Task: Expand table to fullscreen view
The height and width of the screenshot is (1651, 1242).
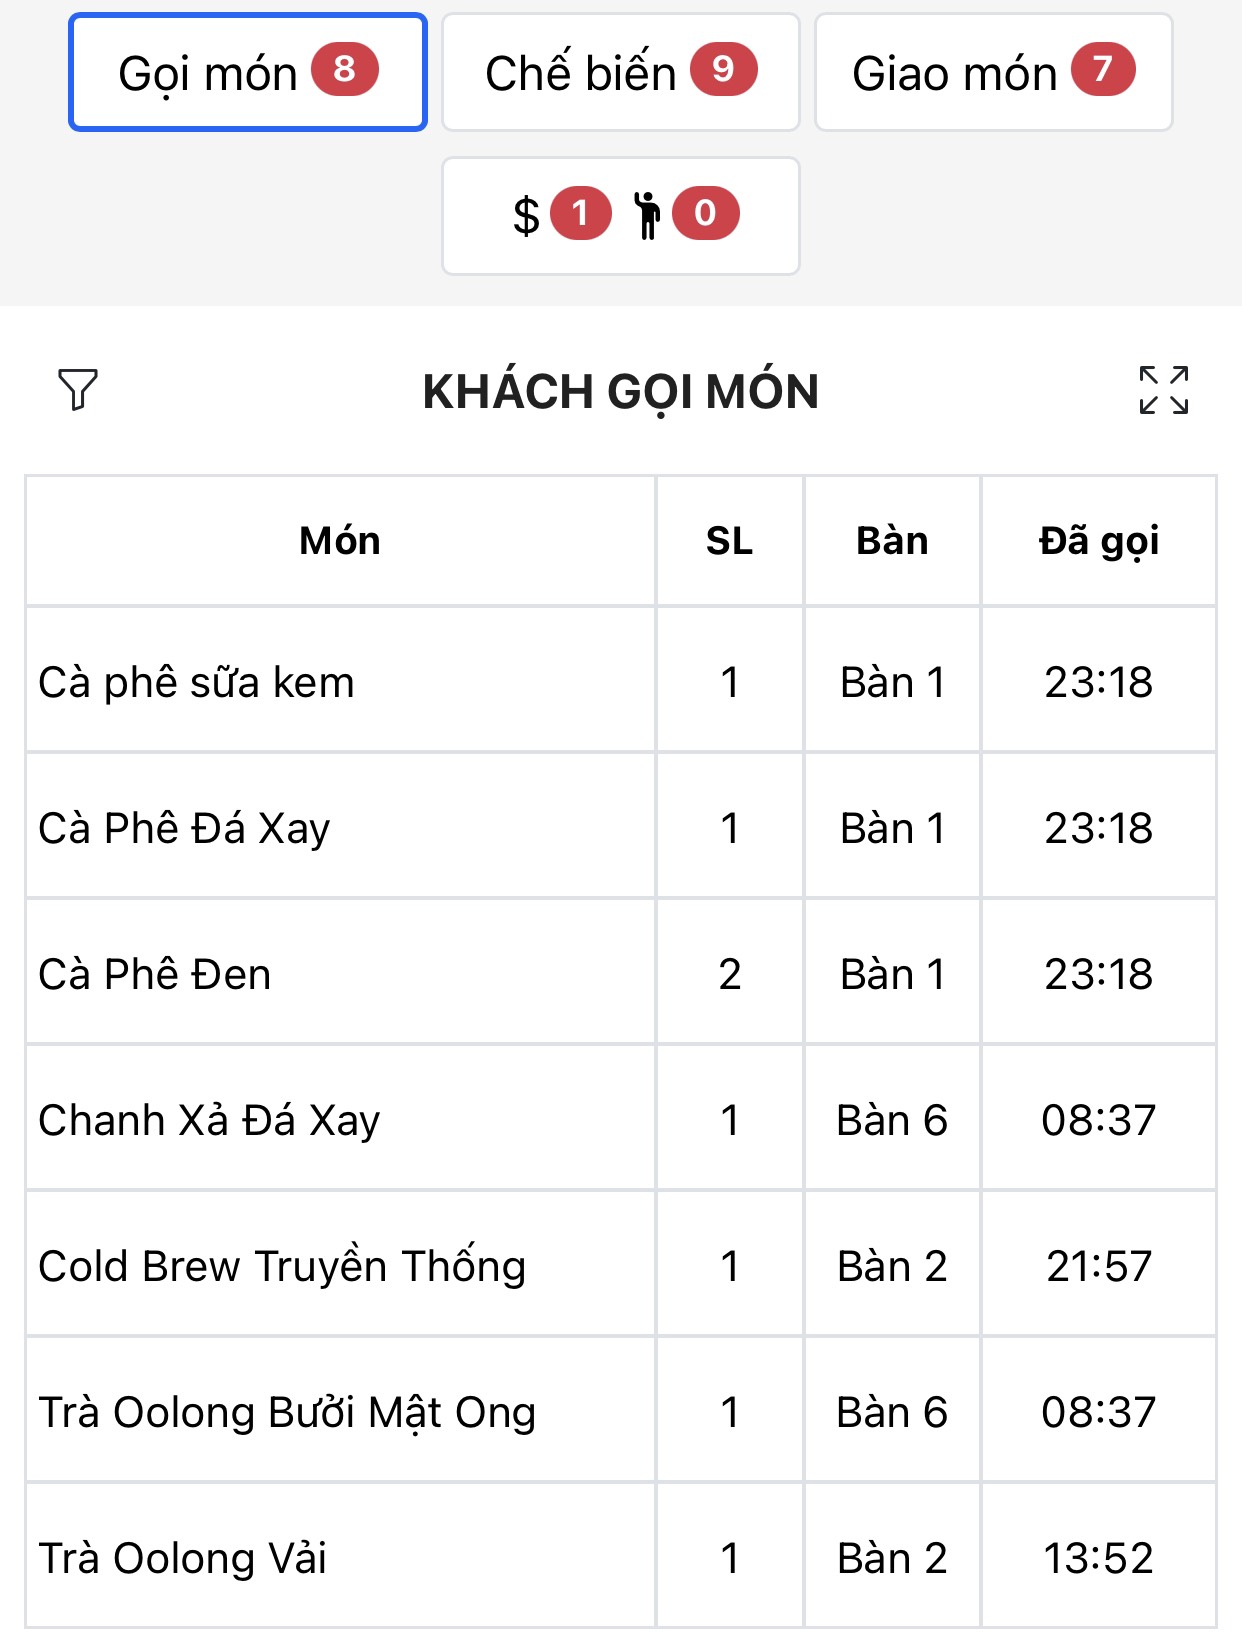Action: coord(1163,390)
